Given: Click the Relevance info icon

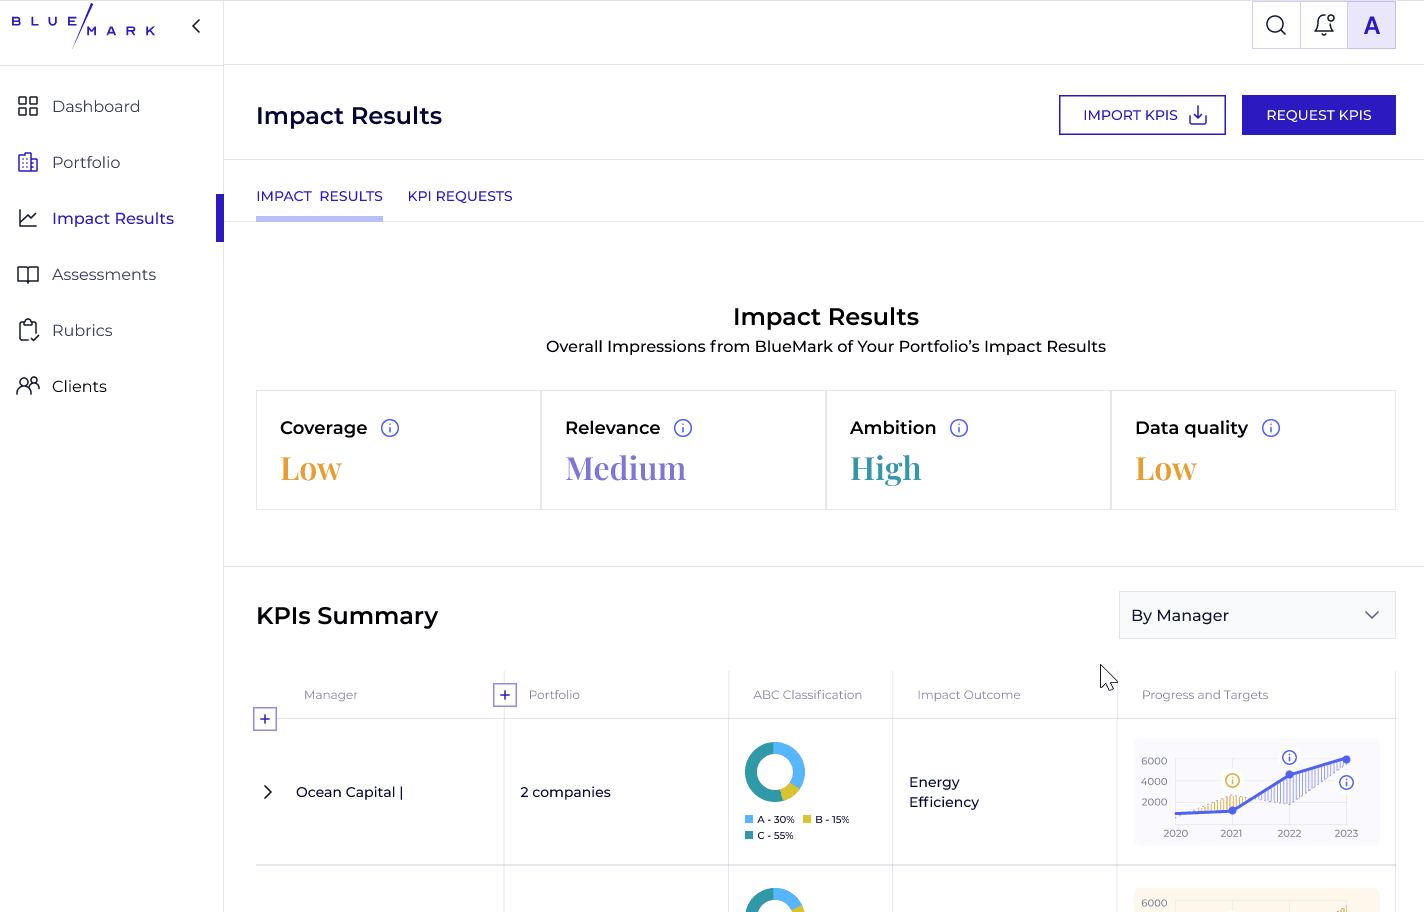Looking at the screenshot, I should 683,428.
